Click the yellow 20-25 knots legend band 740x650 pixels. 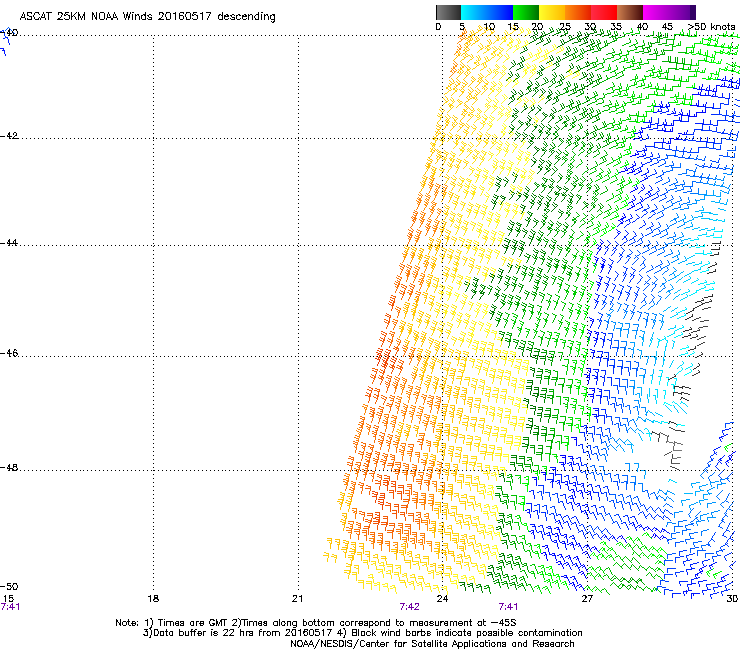552,12
